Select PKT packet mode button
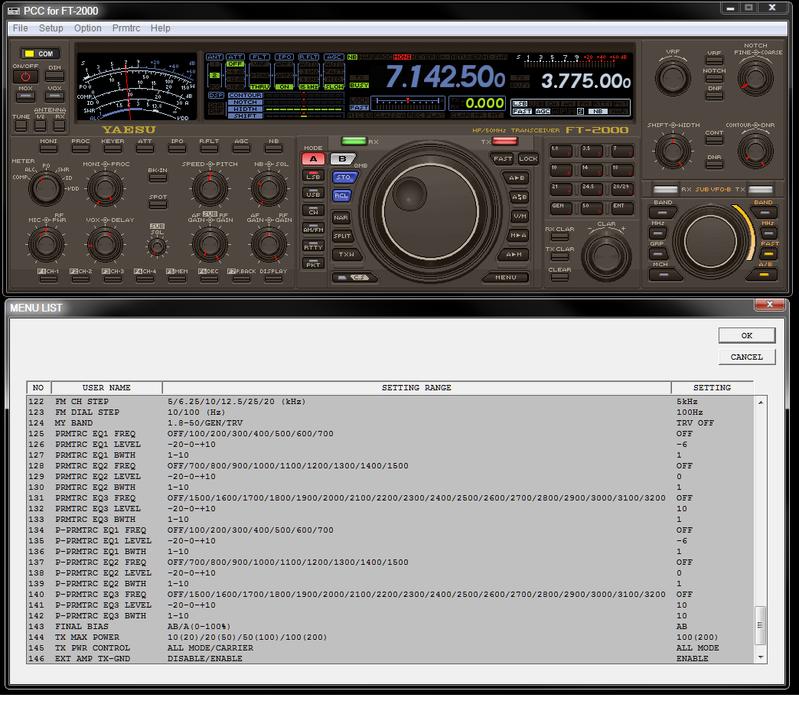The image size is (799, 701). pyautogui.click(x=313, y=264)
